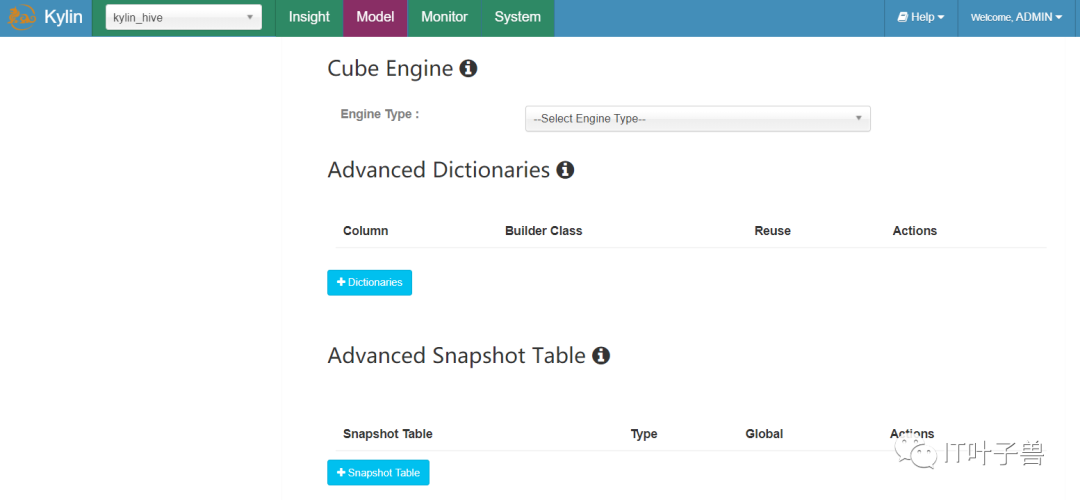Image resolution: width=1080 pixels, height=500 pixels.
Task: Click plus icon on Dictionaries button
Action: pyautogui.click(x=341, y=282)
